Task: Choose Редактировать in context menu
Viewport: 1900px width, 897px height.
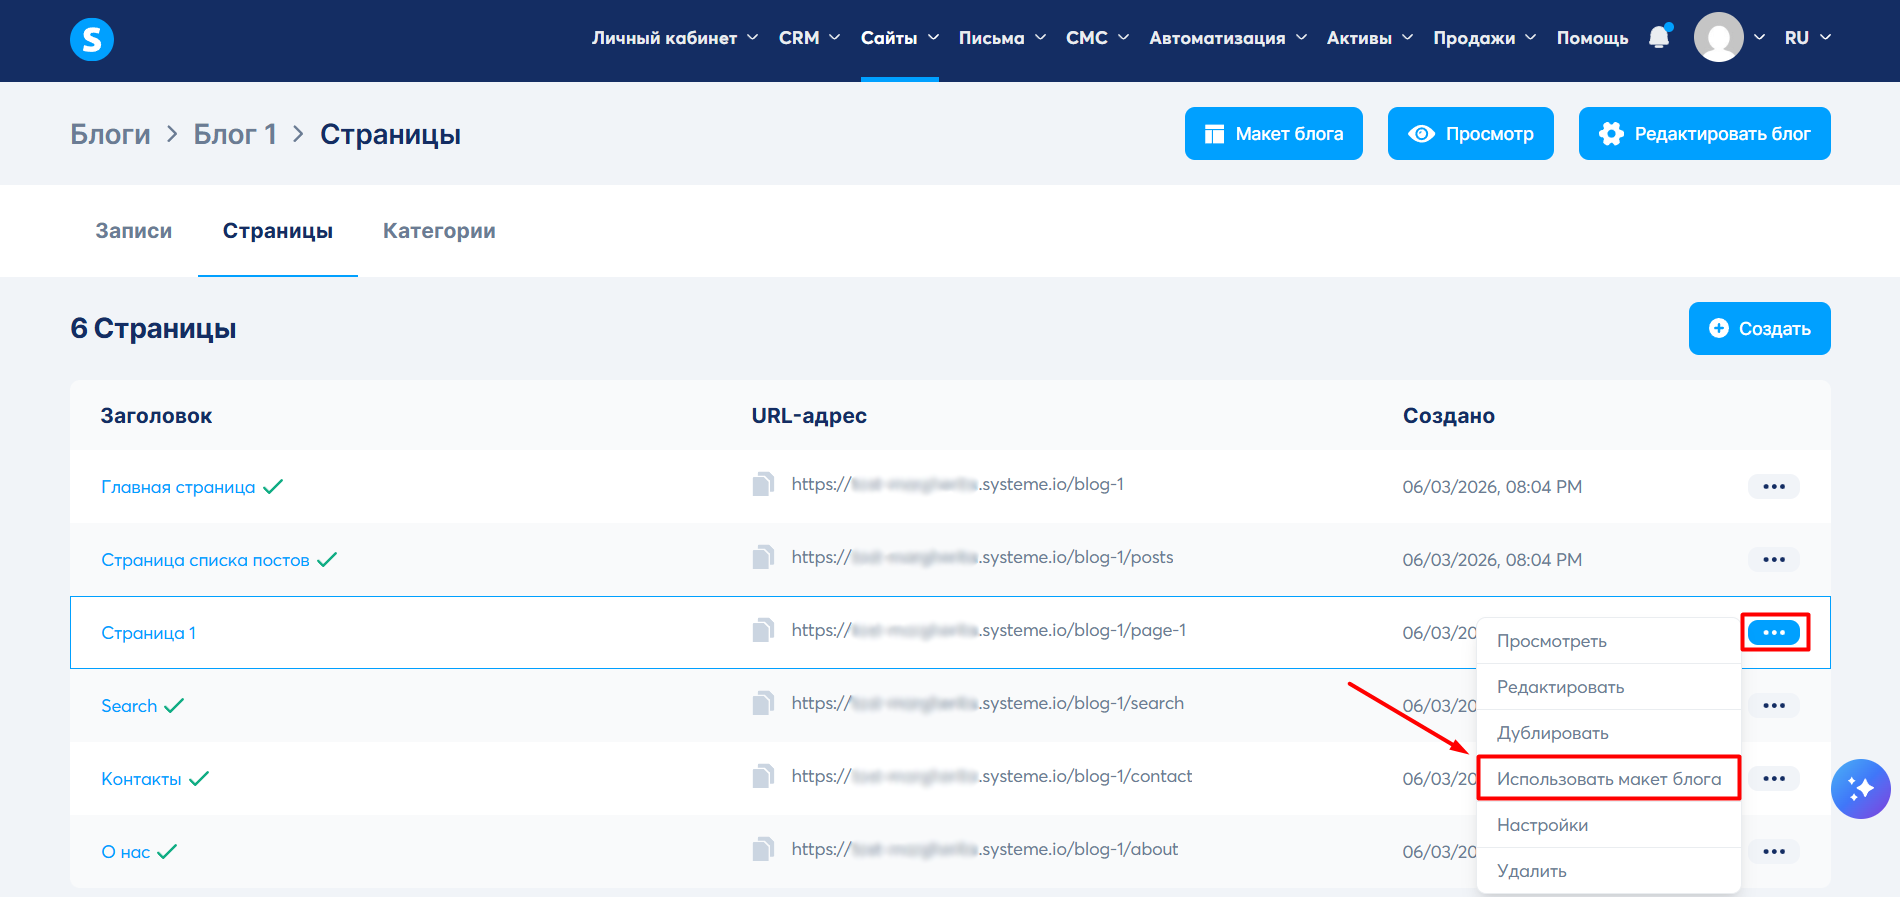Action: (x=1608, y=687)
